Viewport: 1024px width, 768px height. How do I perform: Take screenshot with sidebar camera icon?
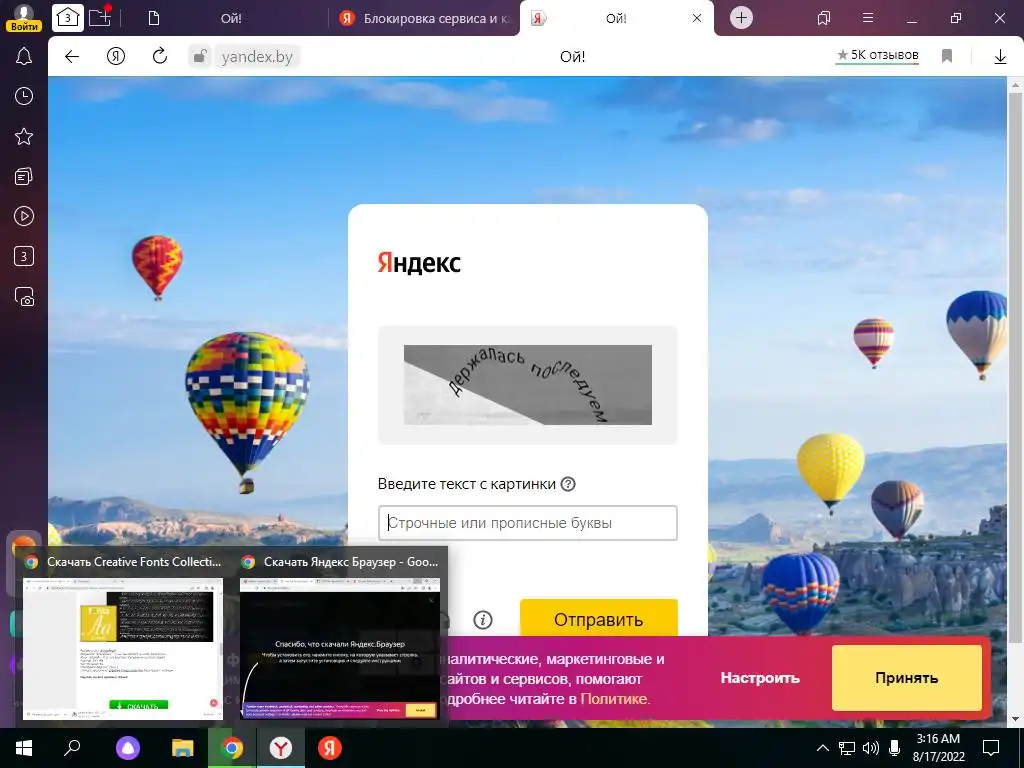coord(24,296)
